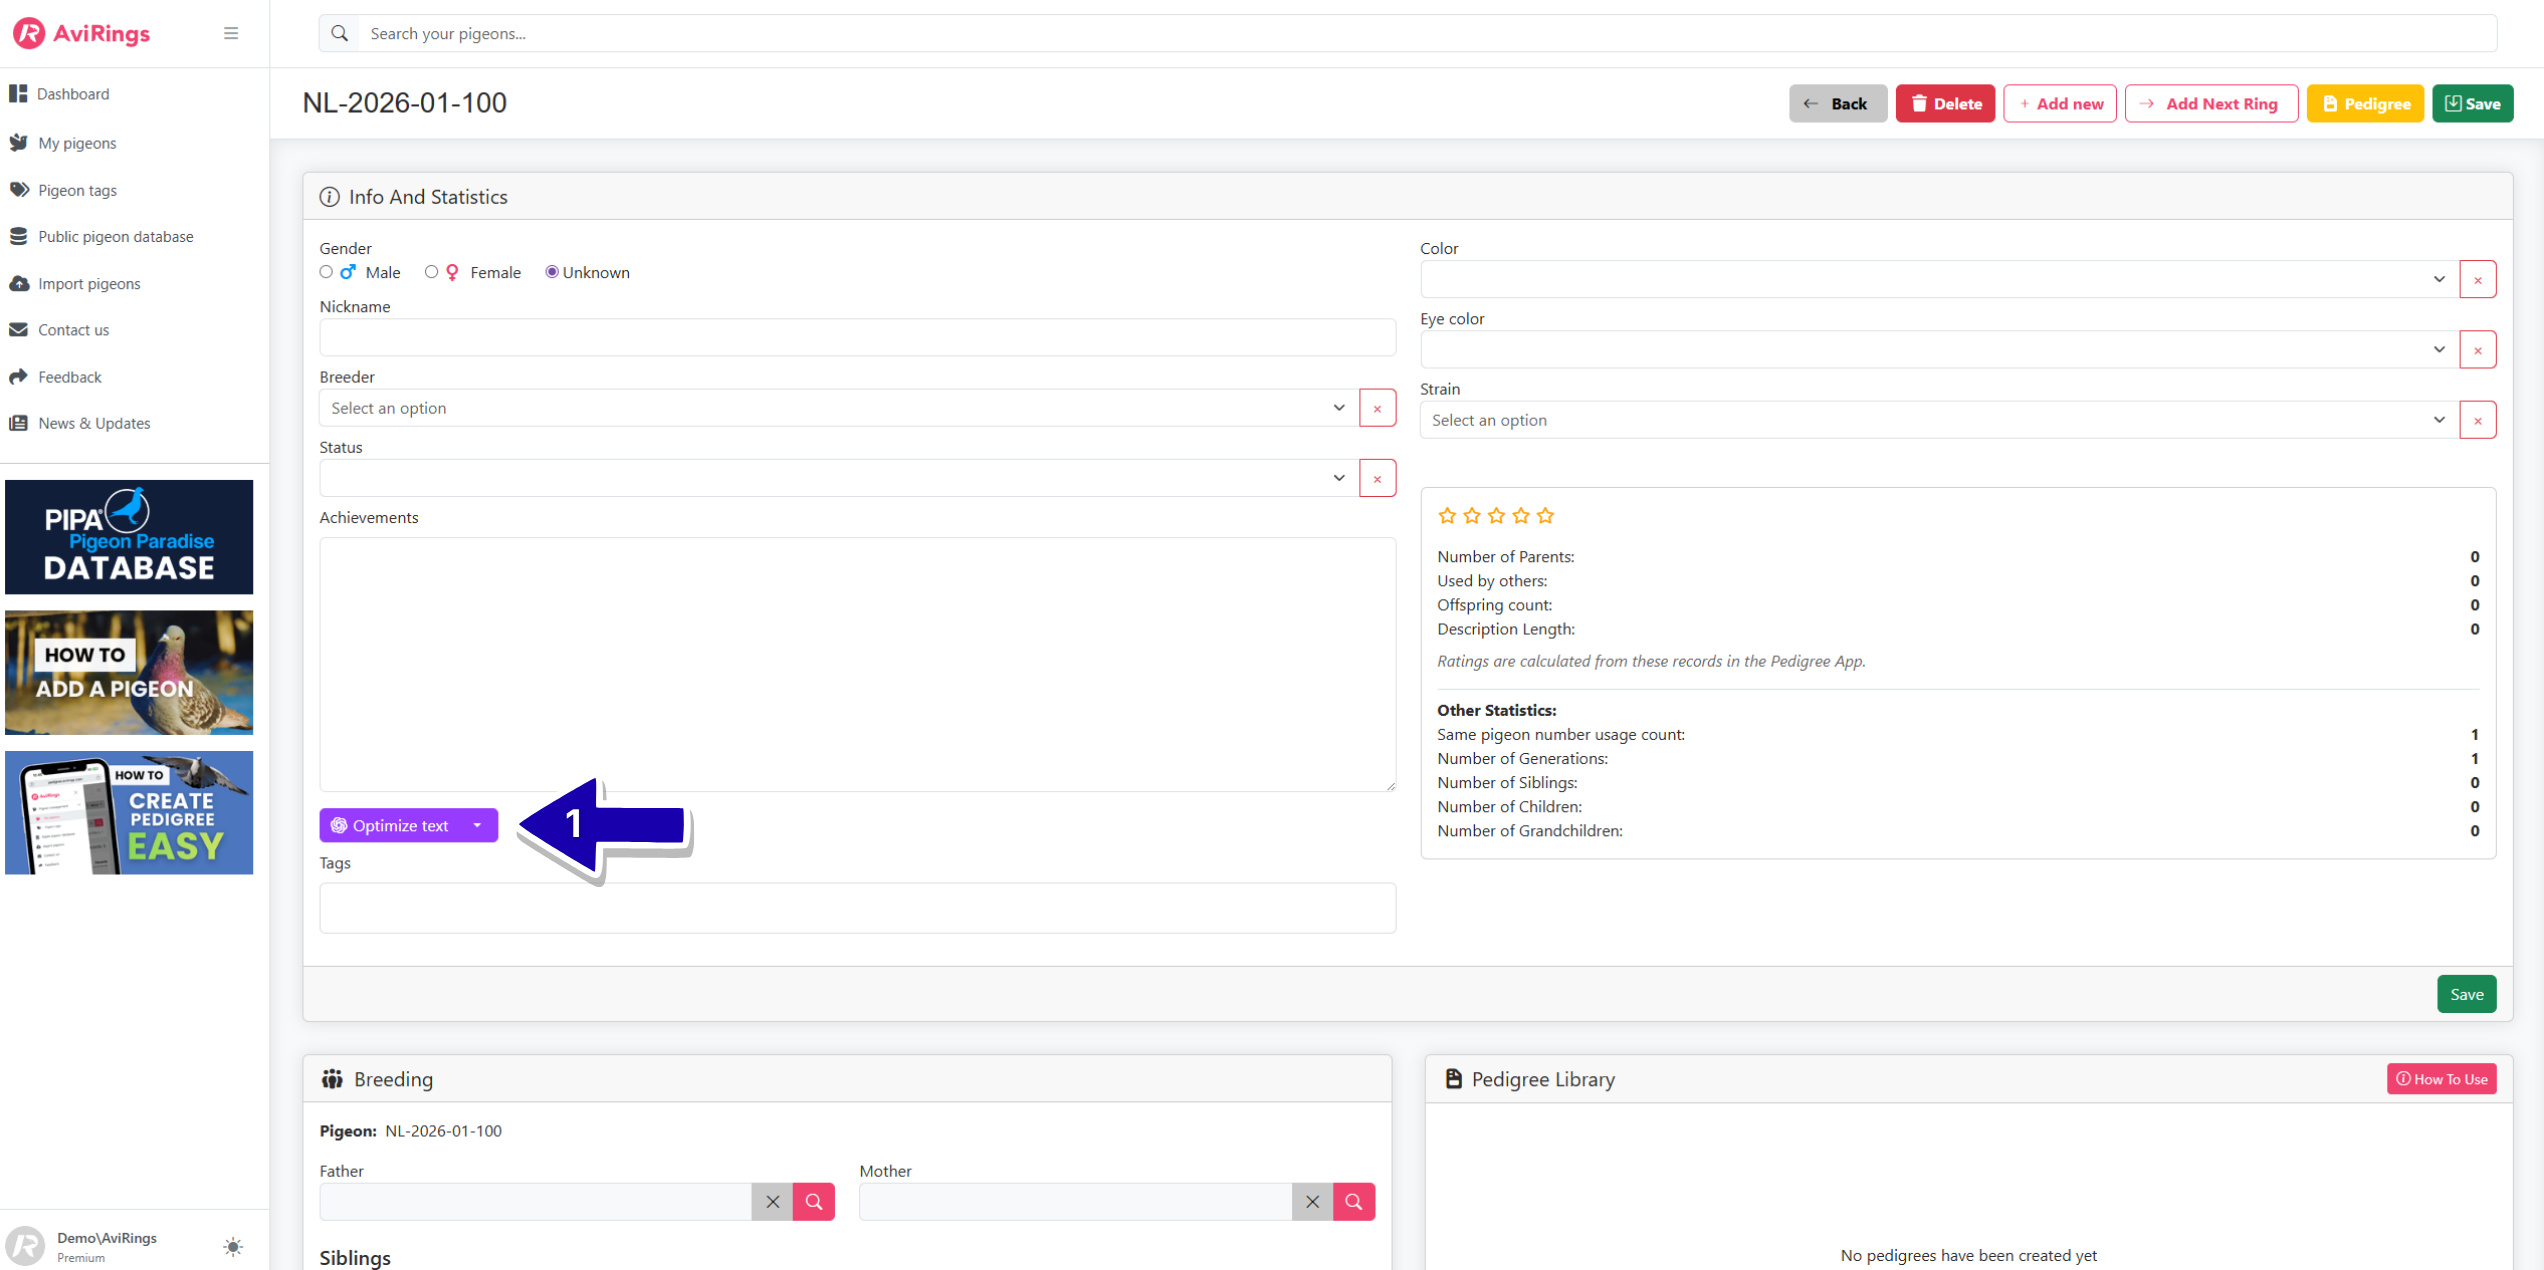Click the AviRings logo icon
Image resolution: width=2544 pixels, height=1270 pixels.
pyautogui.click(x=28, y=33)
